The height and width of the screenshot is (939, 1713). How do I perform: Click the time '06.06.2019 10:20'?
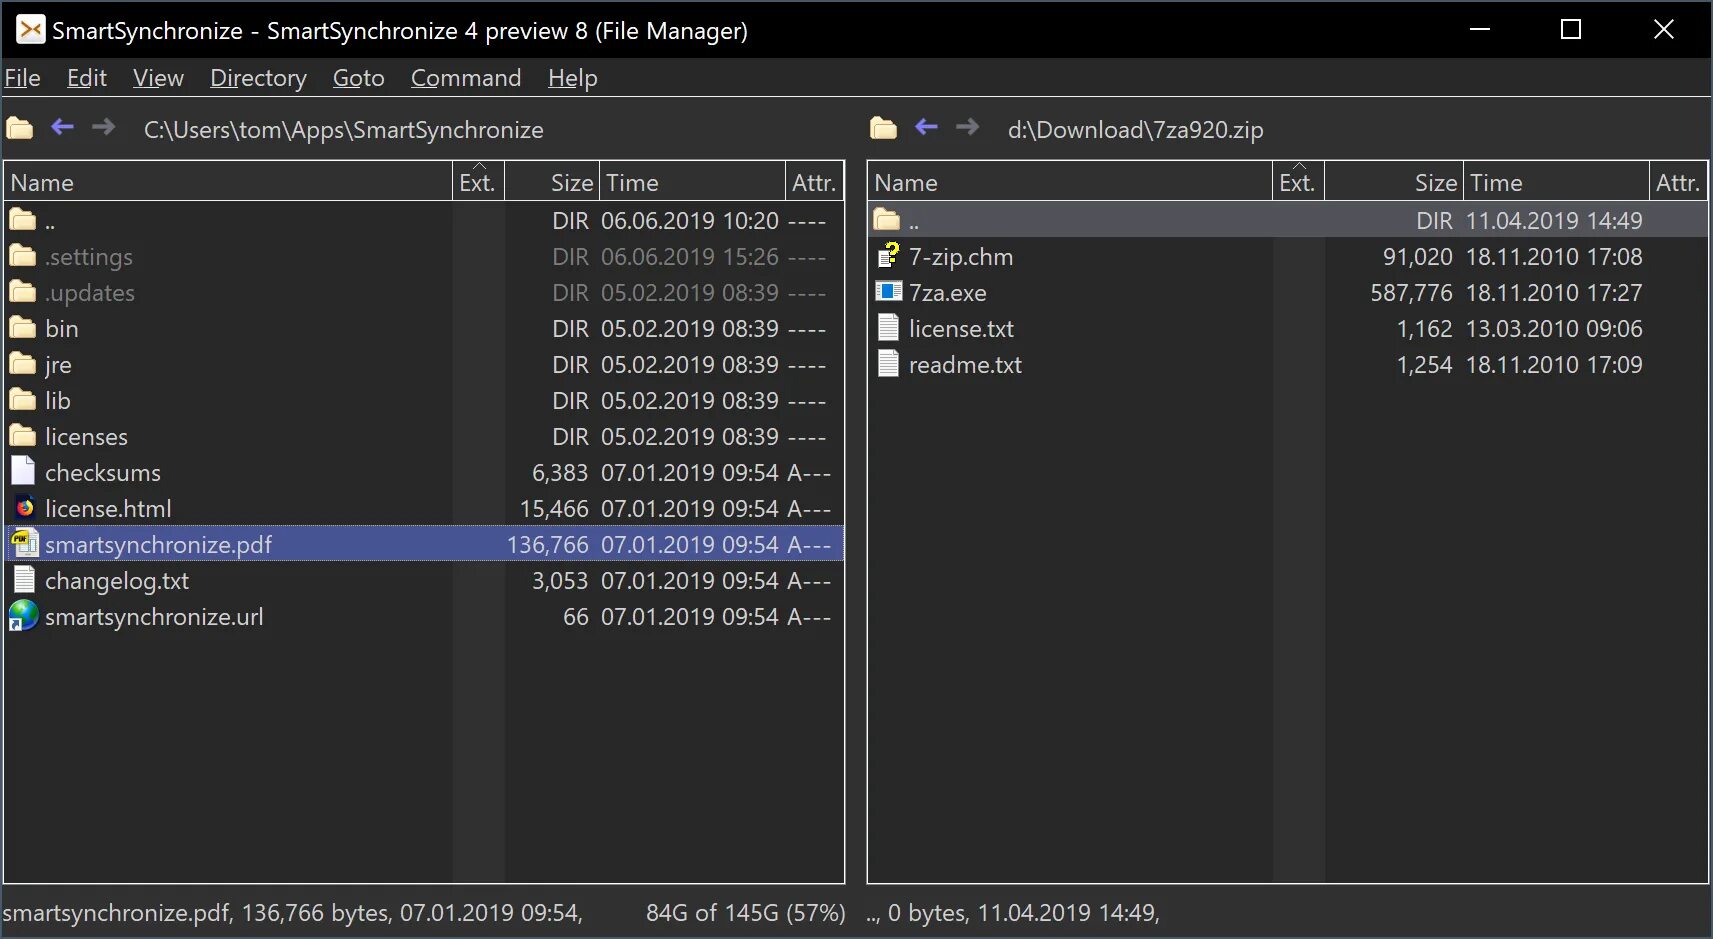[690, 220]
